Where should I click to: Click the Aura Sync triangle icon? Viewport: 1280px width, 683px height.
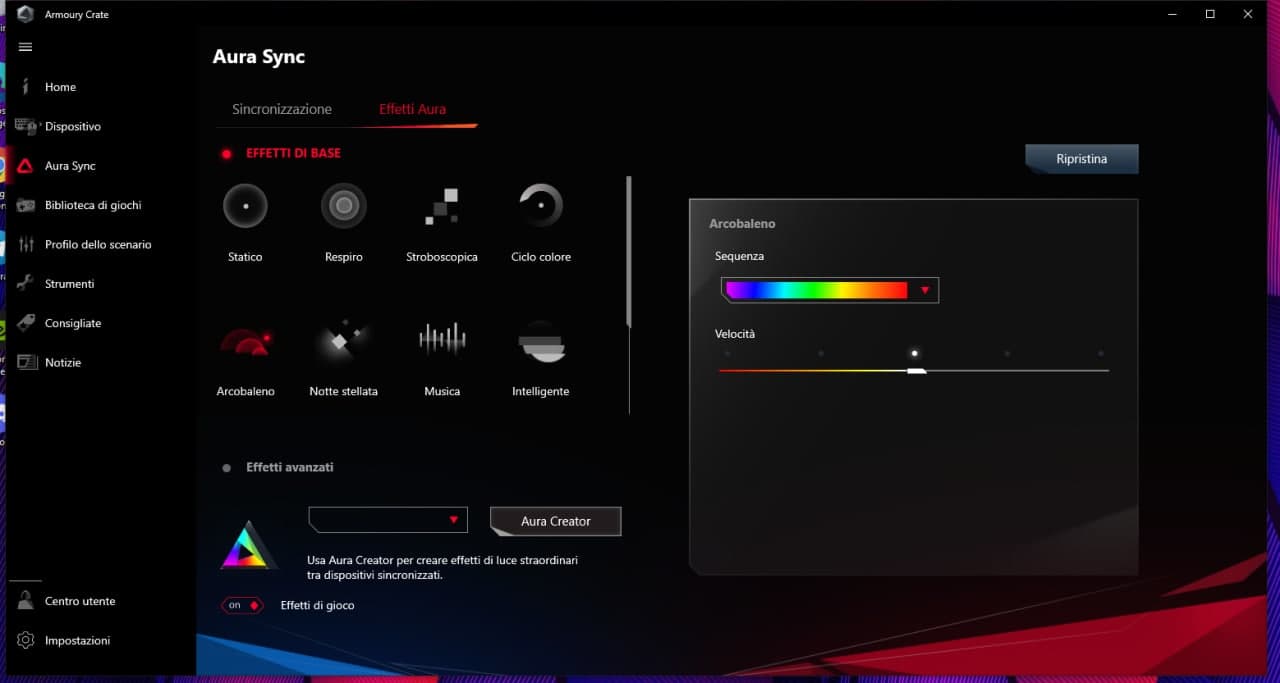(25, 166)
